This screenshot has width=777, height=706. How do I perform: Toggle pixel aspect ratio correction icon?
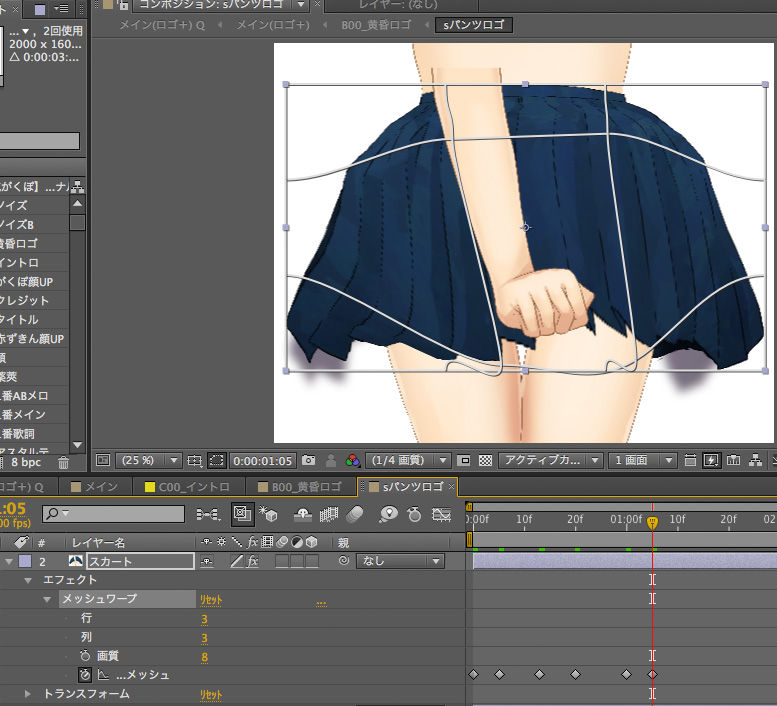point(690,460)
